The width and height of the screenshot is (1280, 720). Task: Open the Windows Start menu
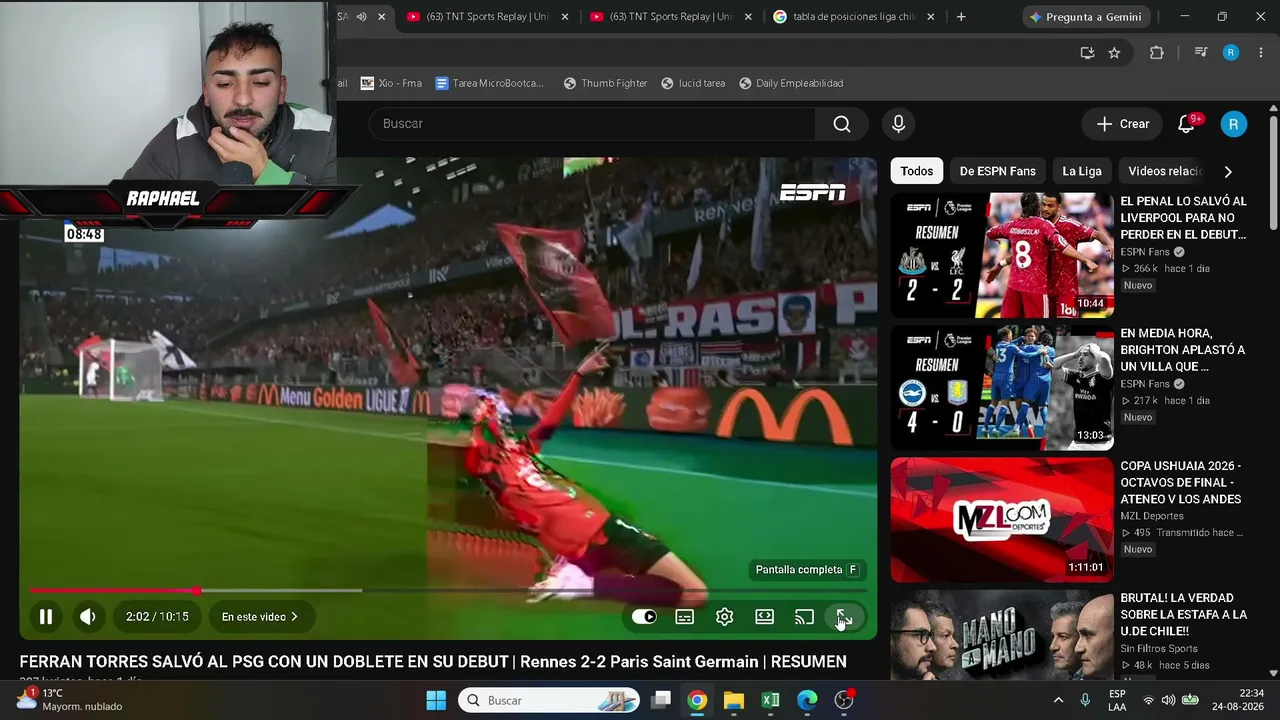coord(436,700)
